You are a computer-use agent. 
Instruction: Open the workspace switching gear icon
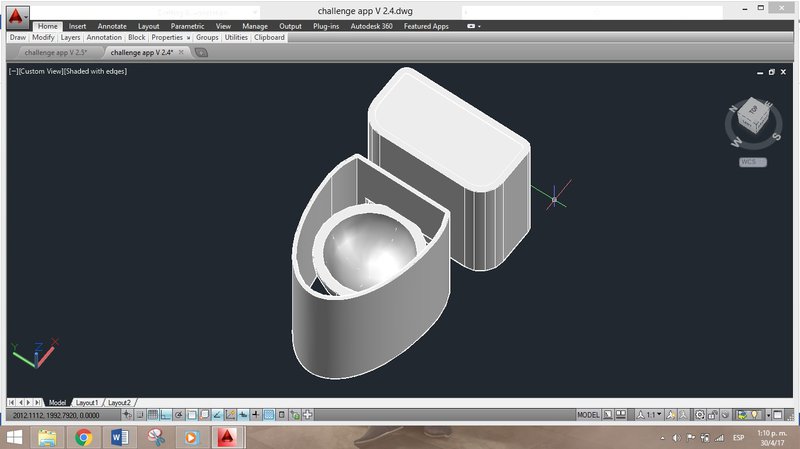pos(700,415)
